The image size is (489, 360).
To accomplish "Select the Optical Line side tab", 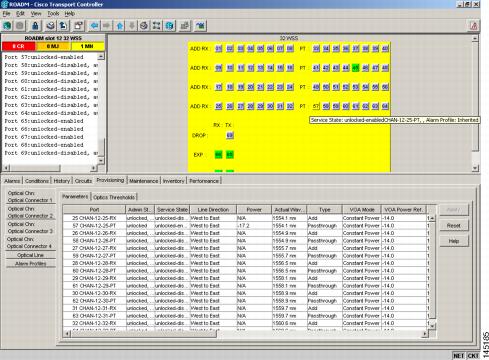I will coord(31,255).
